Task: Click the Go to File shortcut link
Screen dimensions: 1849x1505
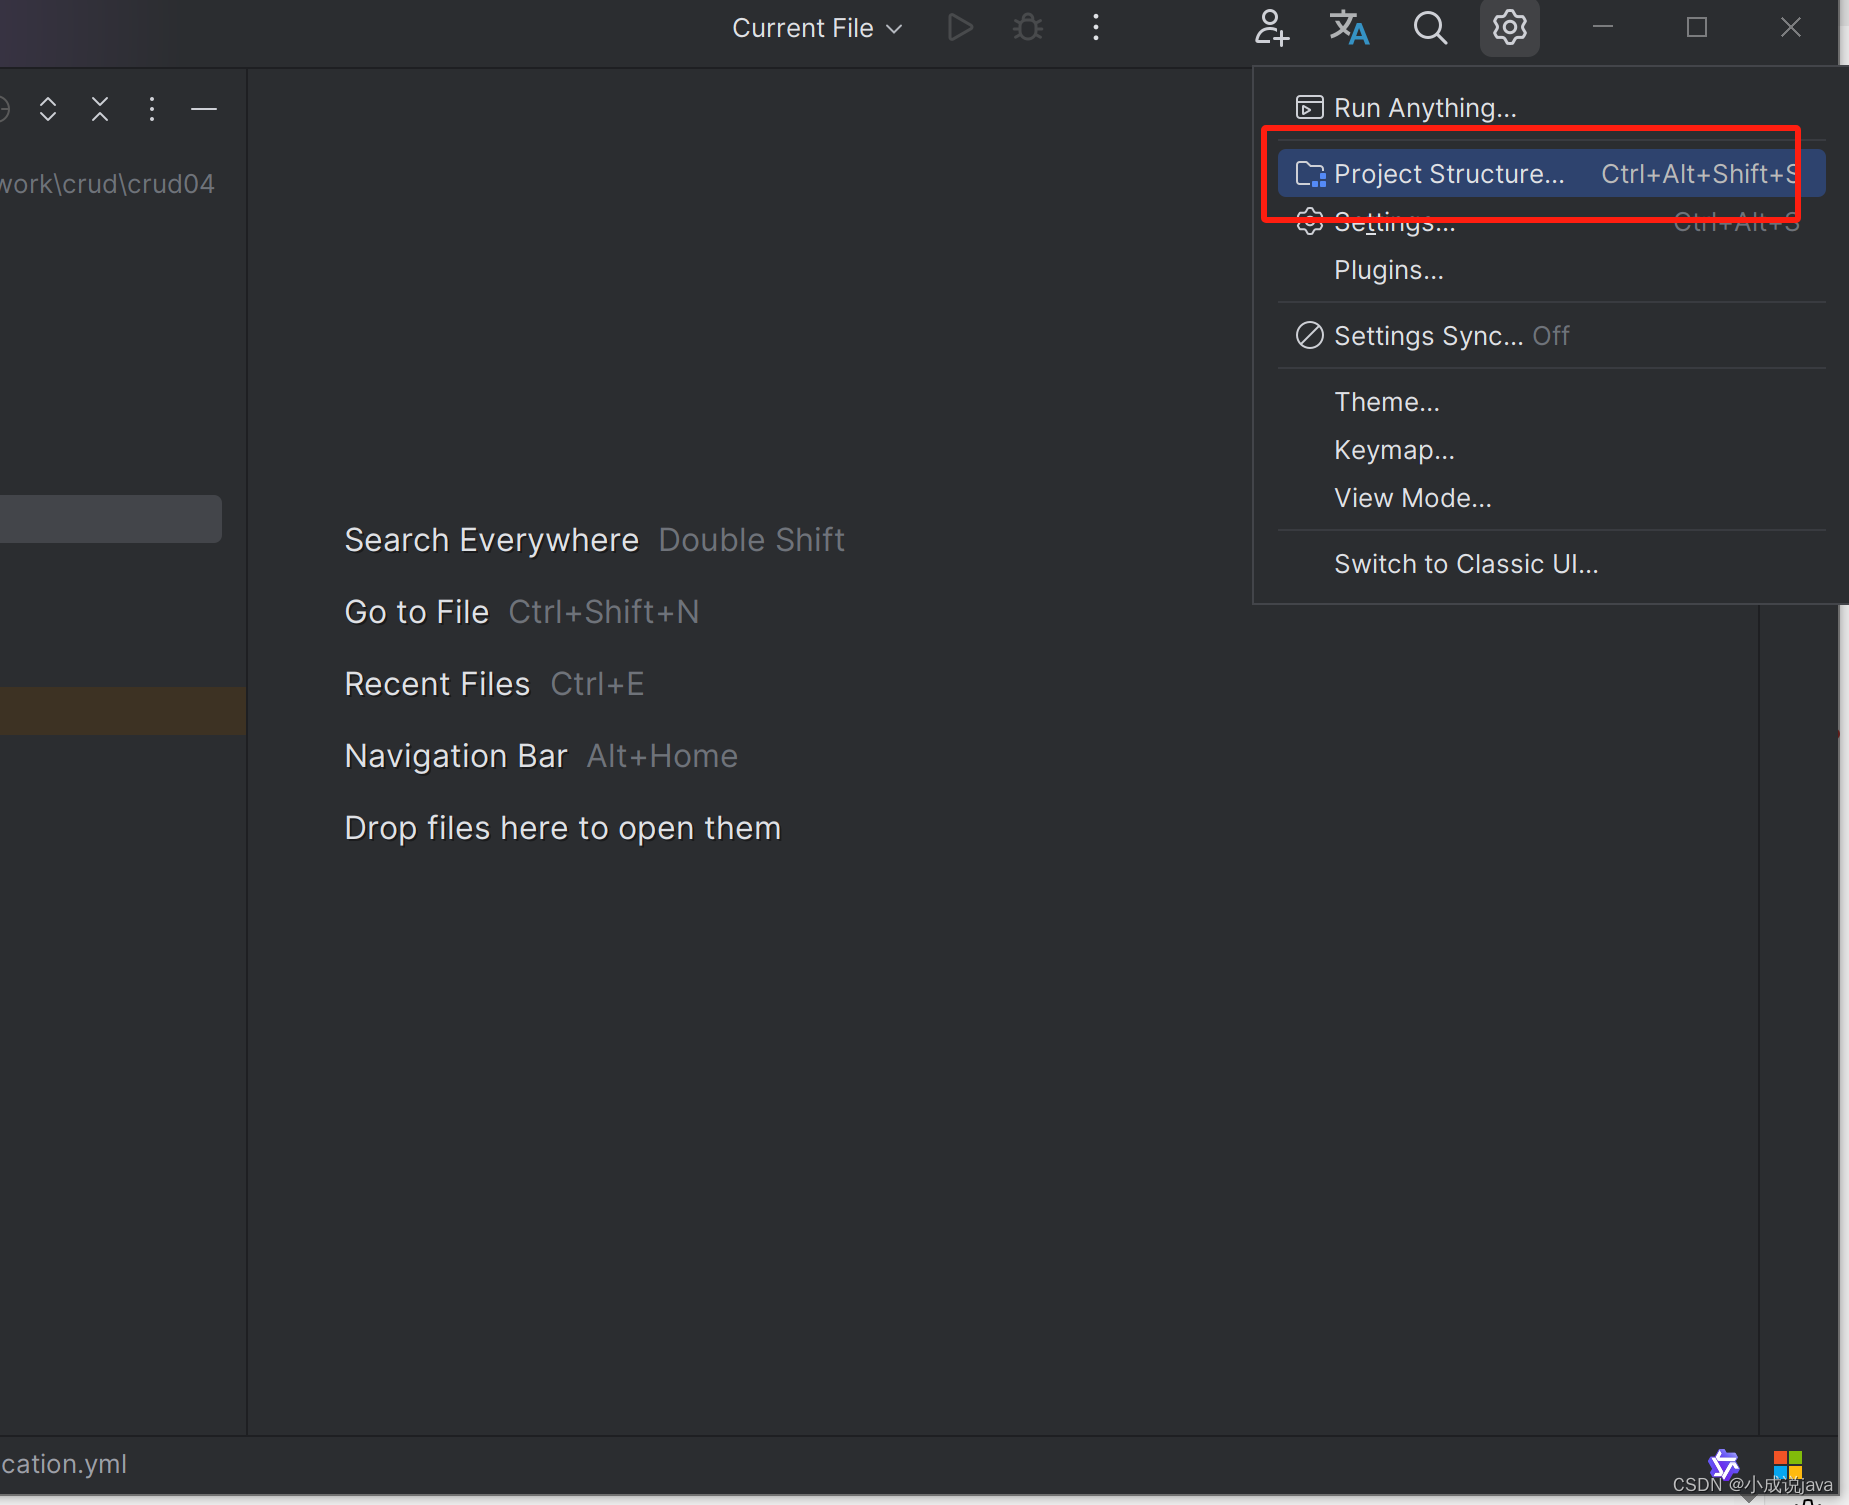Action: tap(416, 611)
